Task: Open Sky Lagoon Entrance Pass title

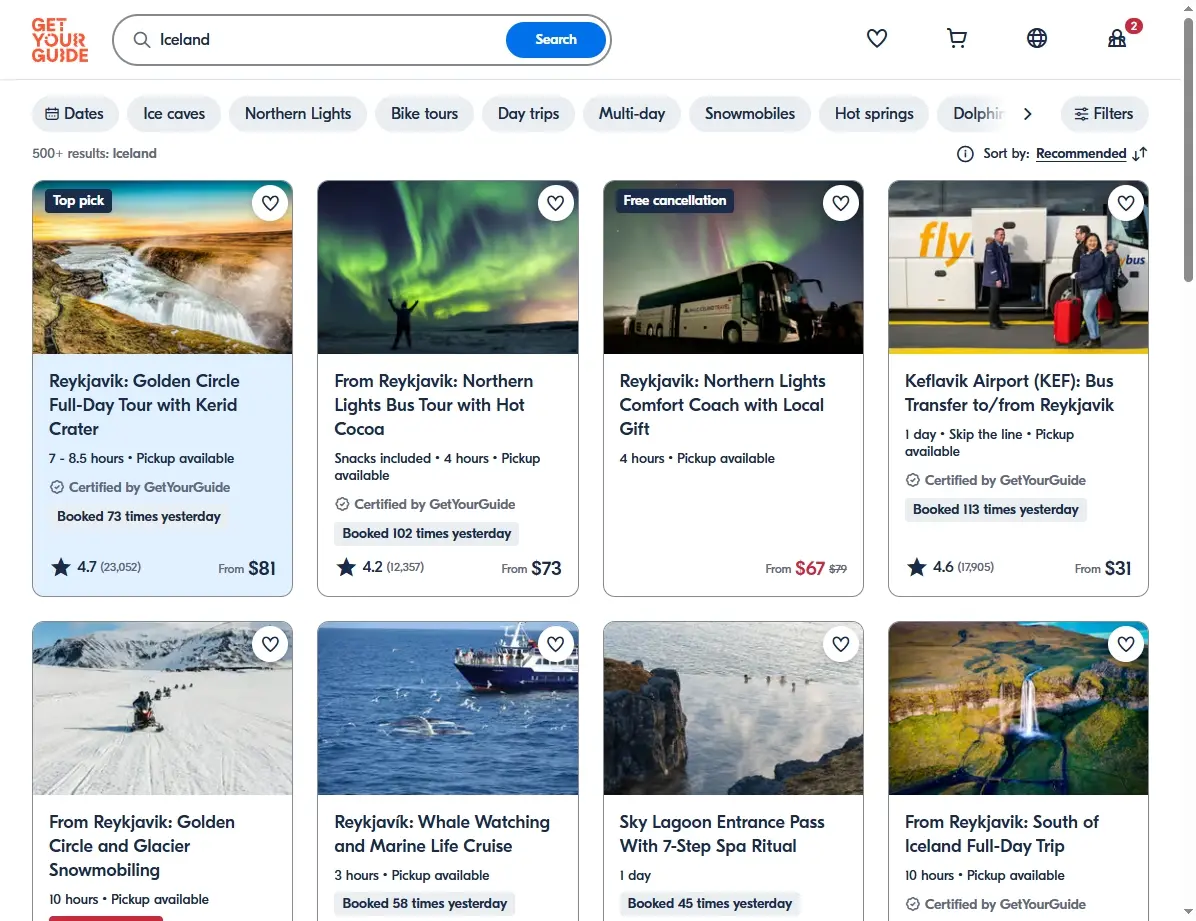Action: 722,834
